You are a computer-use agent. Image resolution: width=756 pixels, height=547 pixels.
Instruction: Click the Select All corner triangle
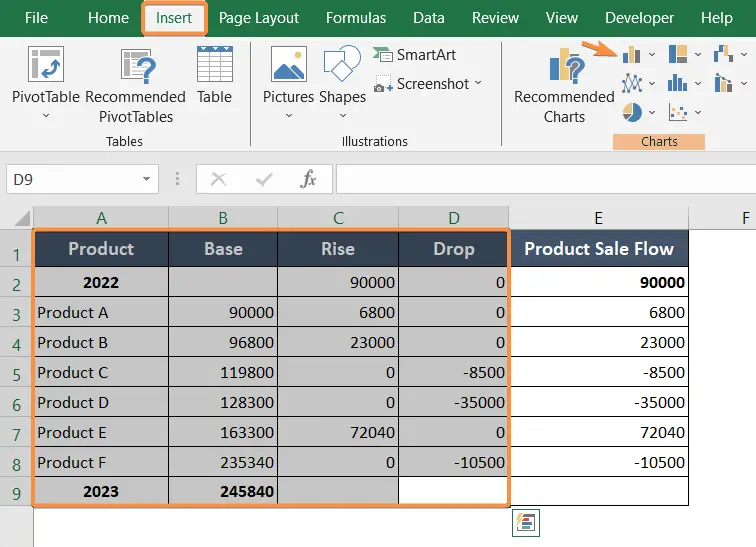22,218
